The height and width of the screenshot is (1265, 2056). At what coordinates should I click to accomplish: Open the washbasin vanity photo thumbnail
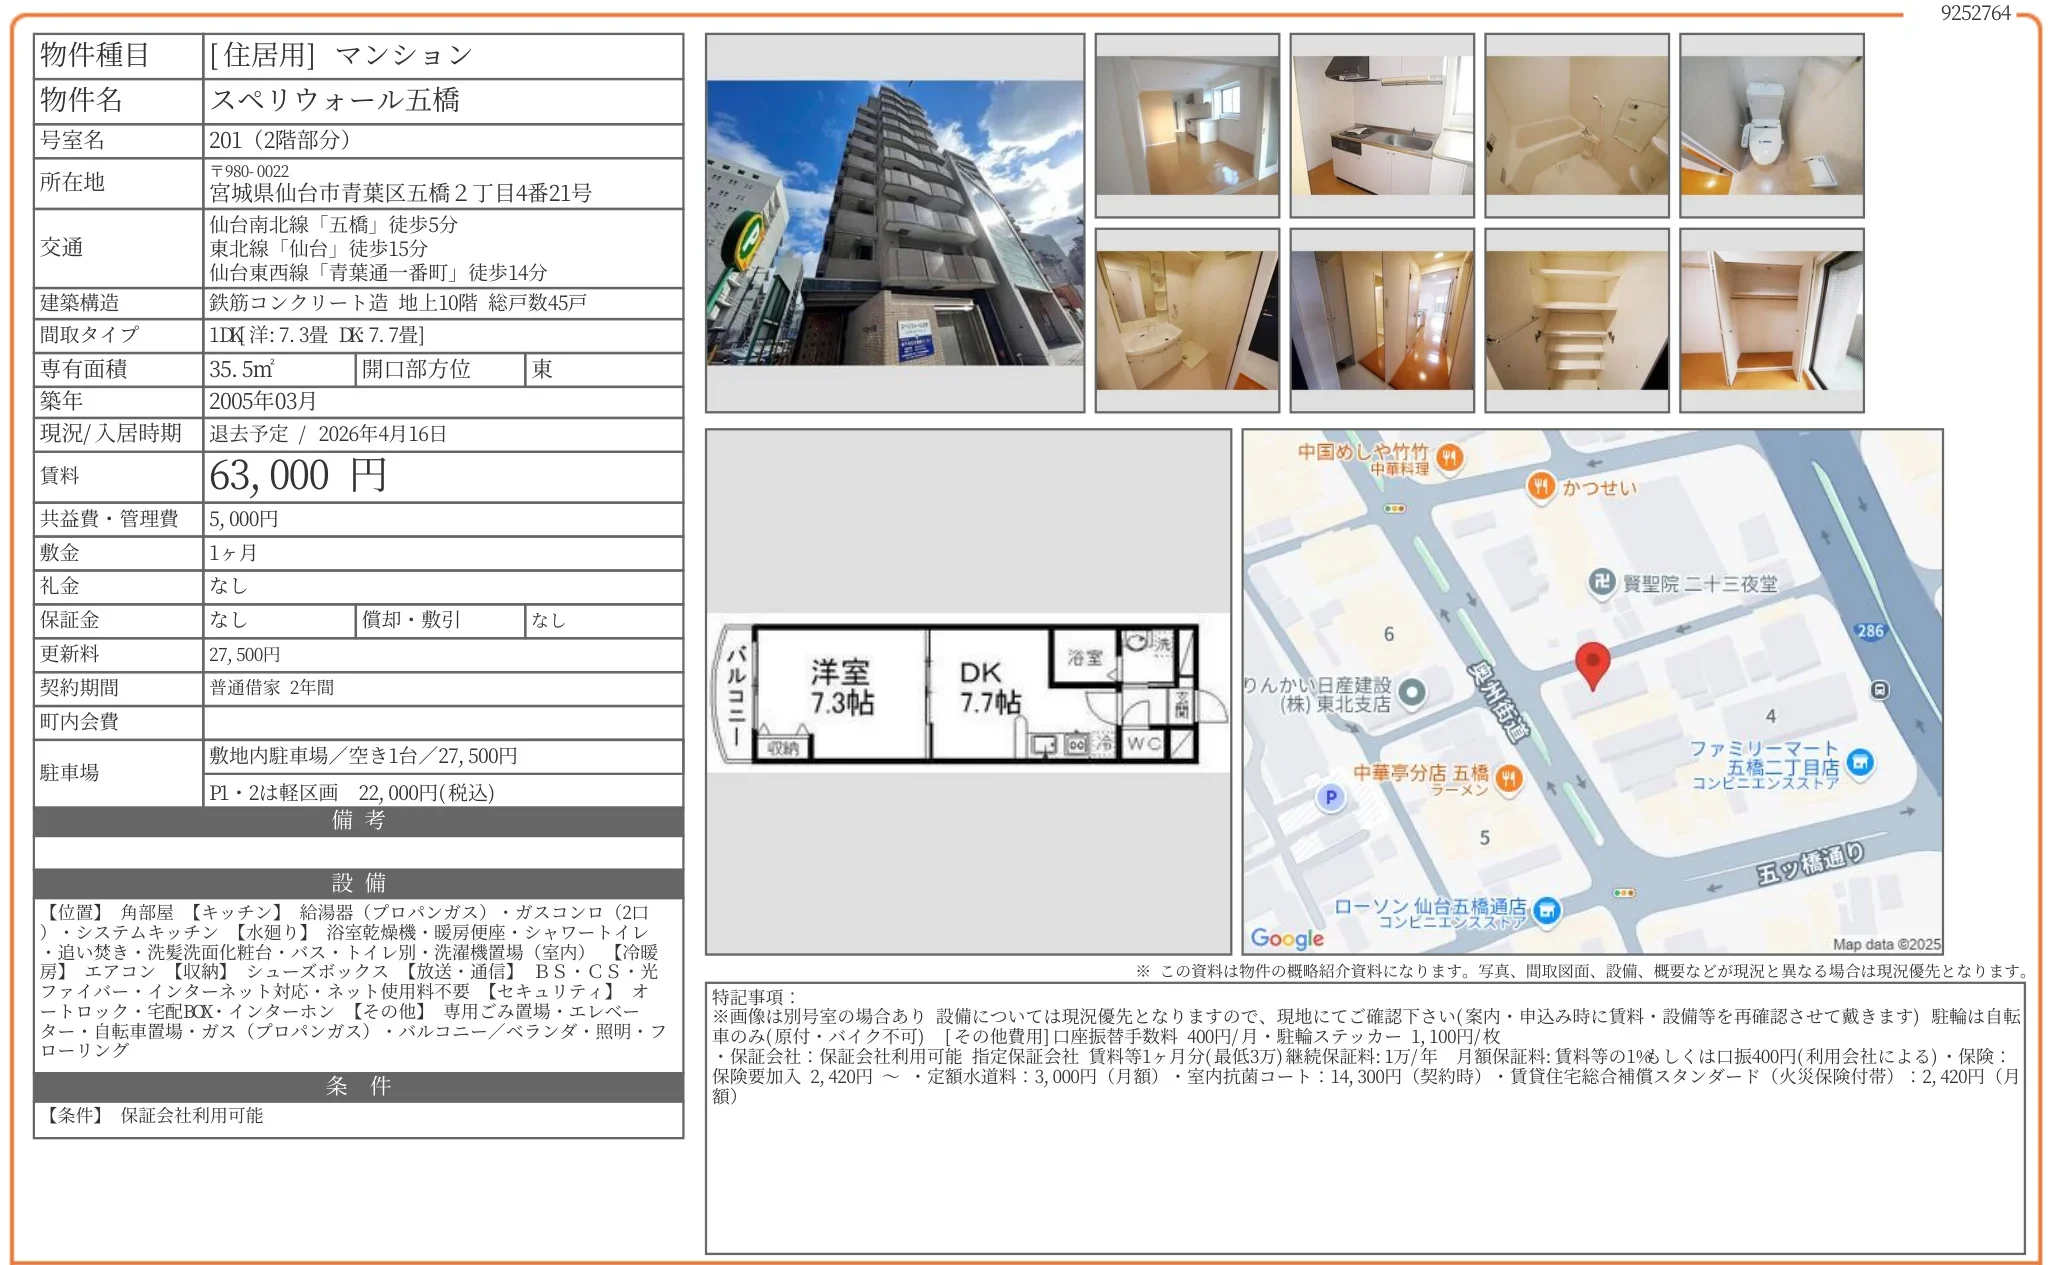1186,320
